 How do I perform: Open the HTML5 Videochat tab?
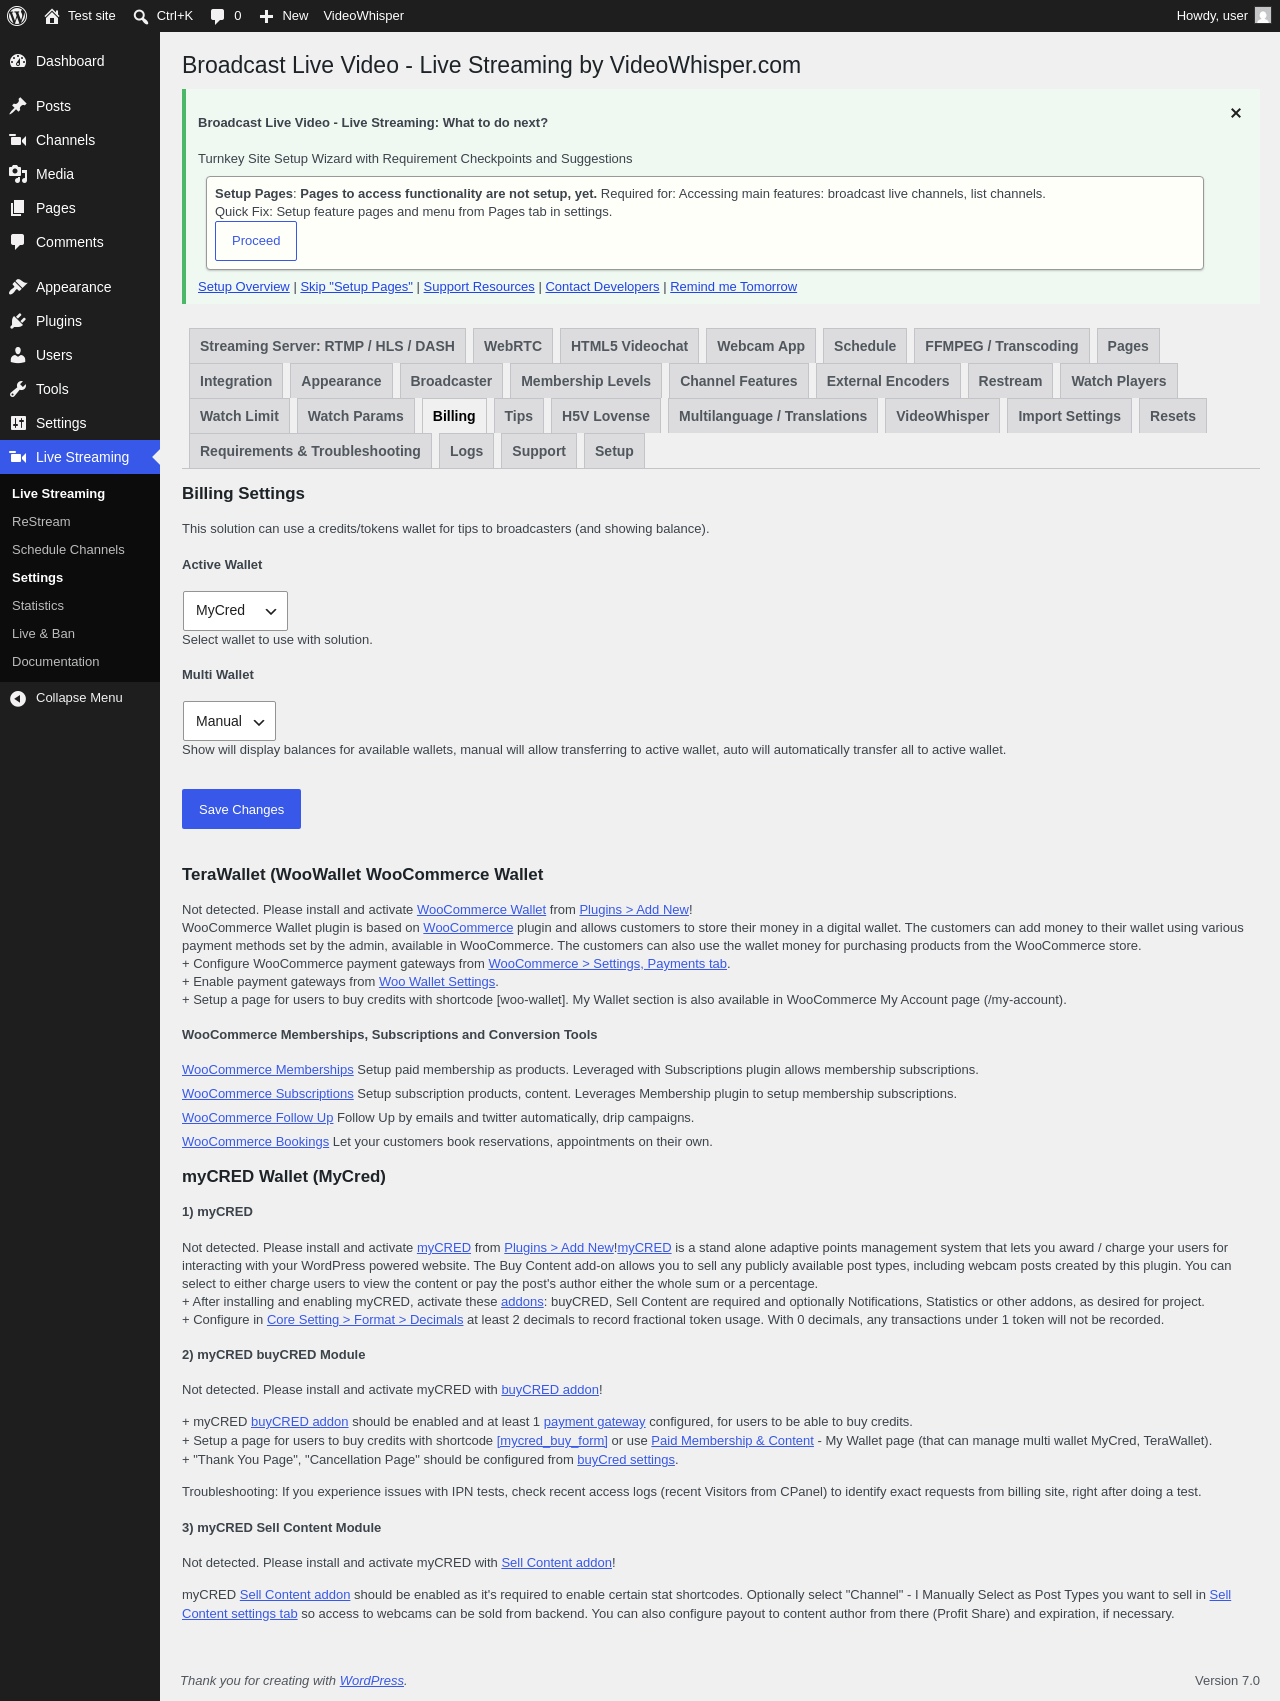click(x=629, y=346)
